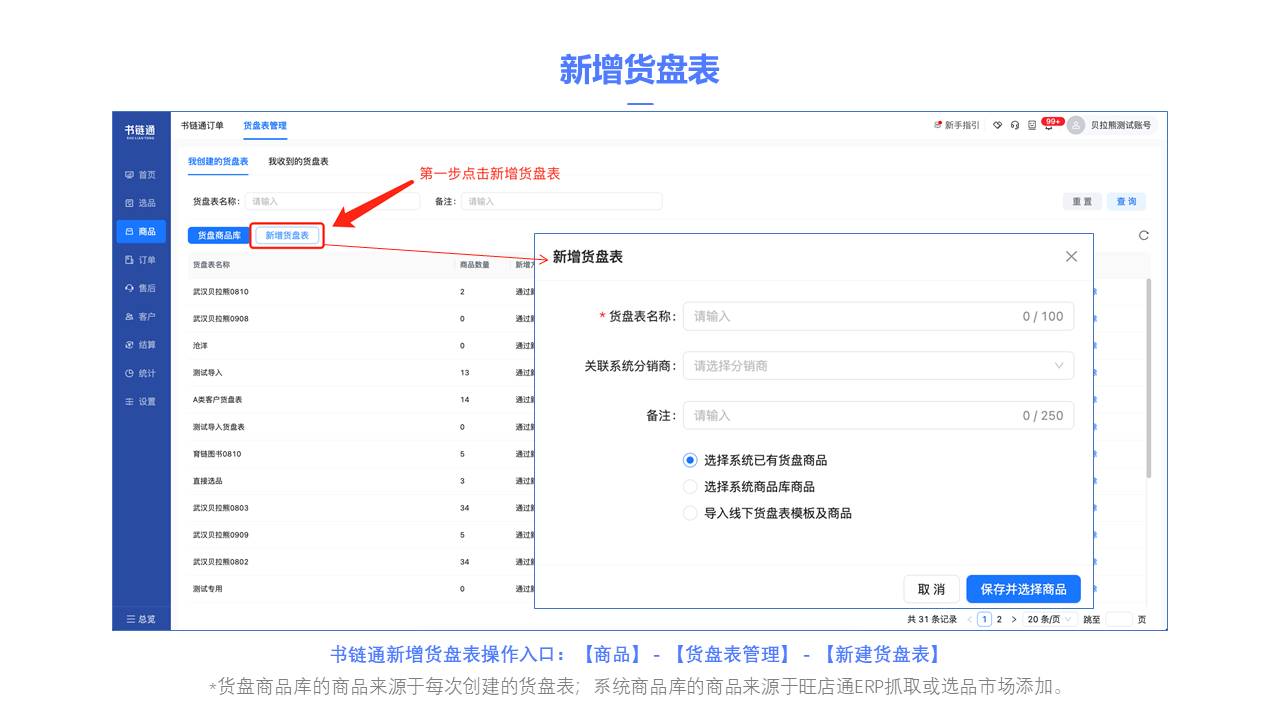Click the 书链通 logo
The image size is (1280, 720).
point(140,131)
